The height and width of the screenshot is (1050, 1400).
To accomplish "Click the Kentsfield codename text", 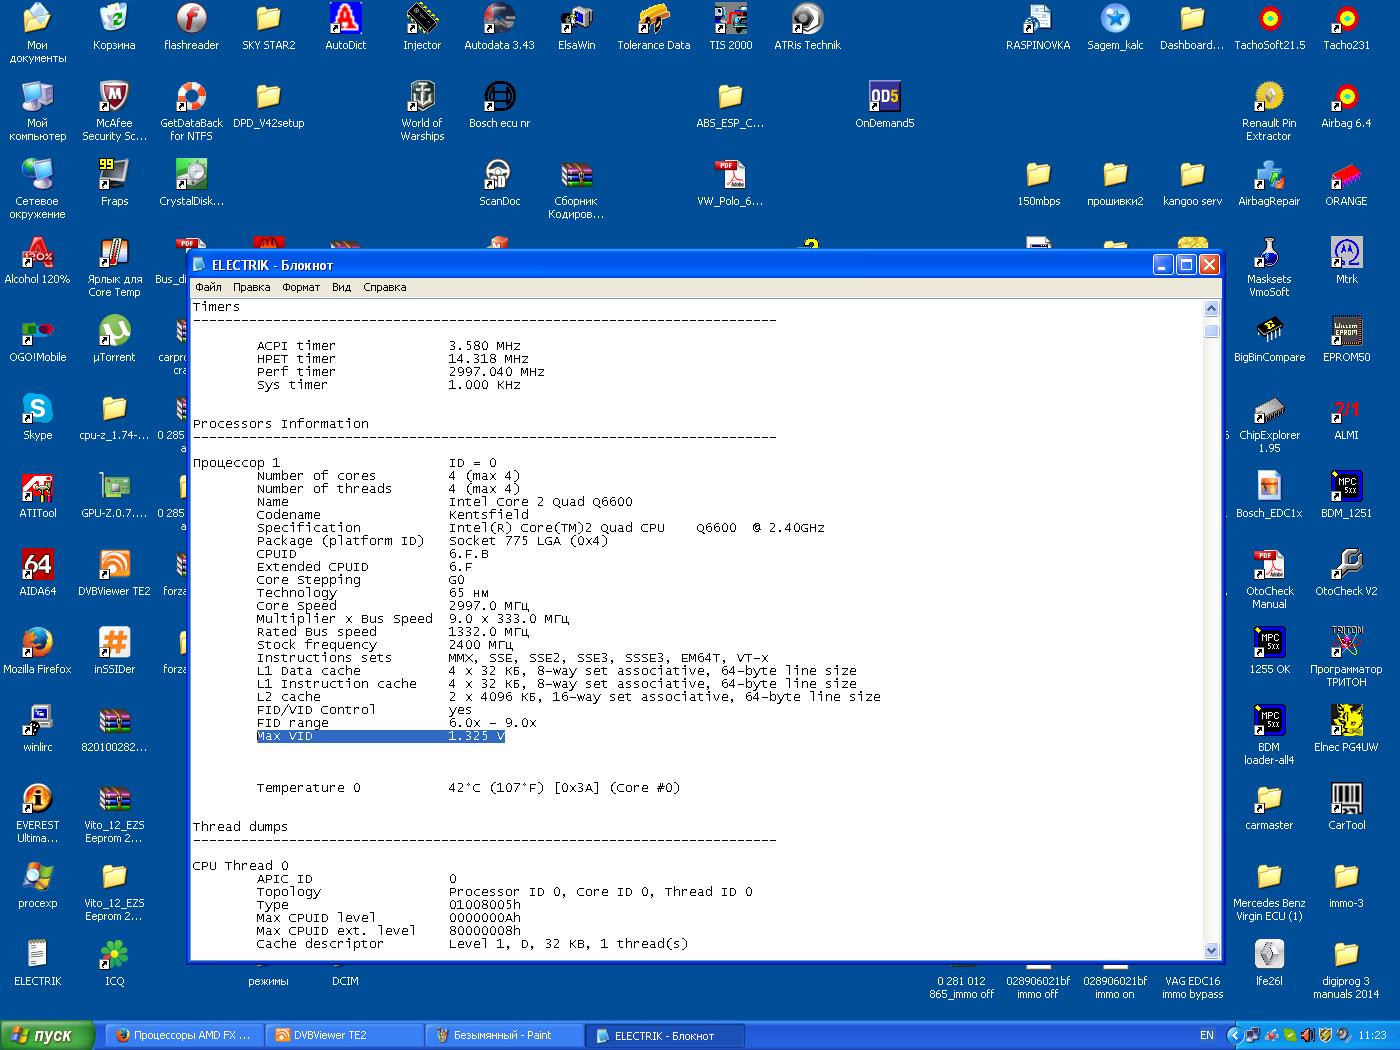I will [x=488, y=515].
